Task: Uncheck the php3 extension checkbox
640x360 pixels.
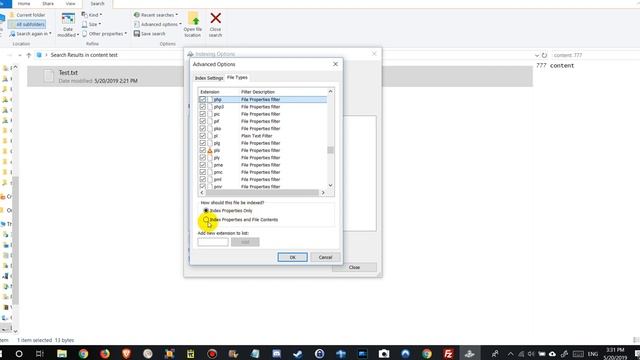Action: (202, 107)
